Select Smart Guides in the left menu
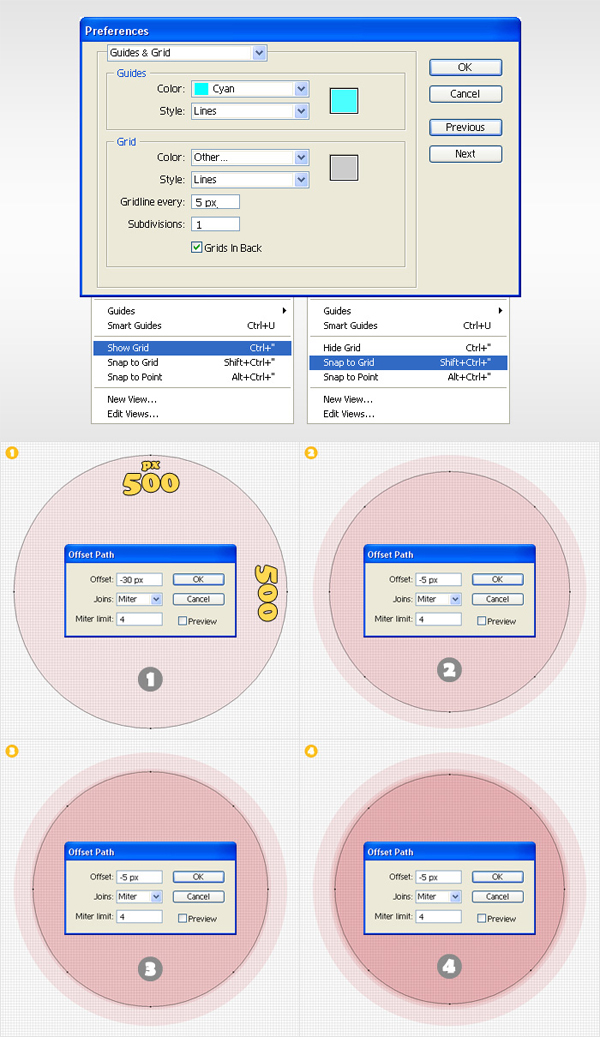The height and width of the screenshot is (1037, 600). 192,325
